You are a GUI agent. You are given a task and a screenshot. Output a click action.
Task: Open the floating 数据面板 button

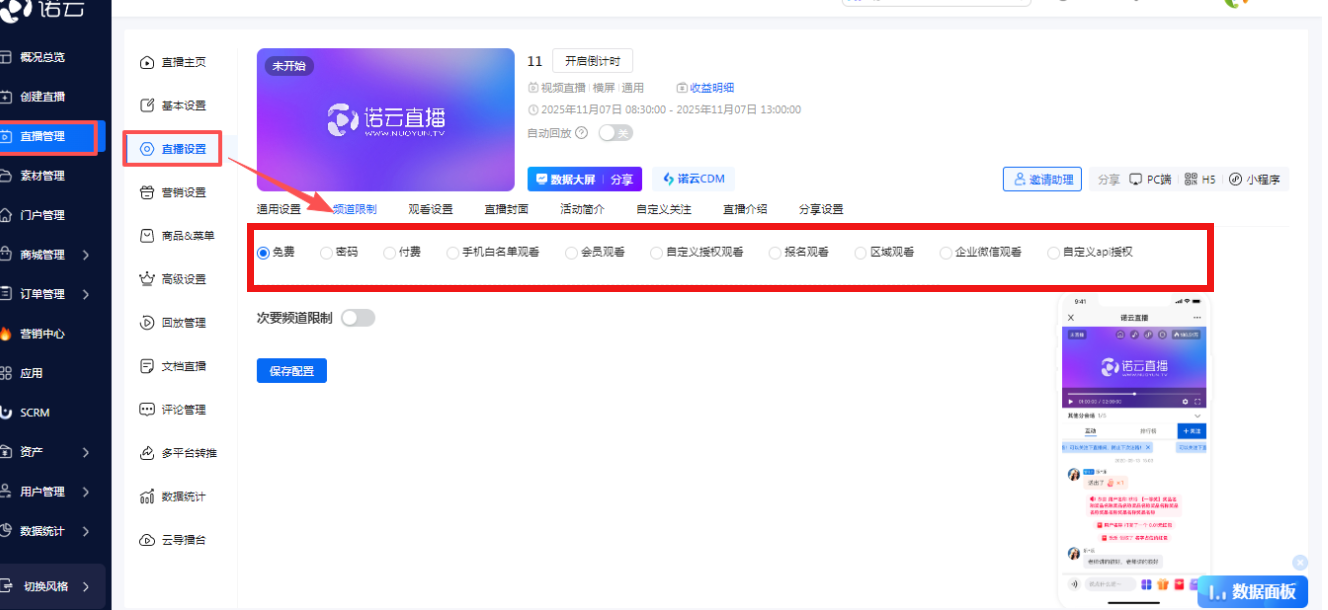1253,591
